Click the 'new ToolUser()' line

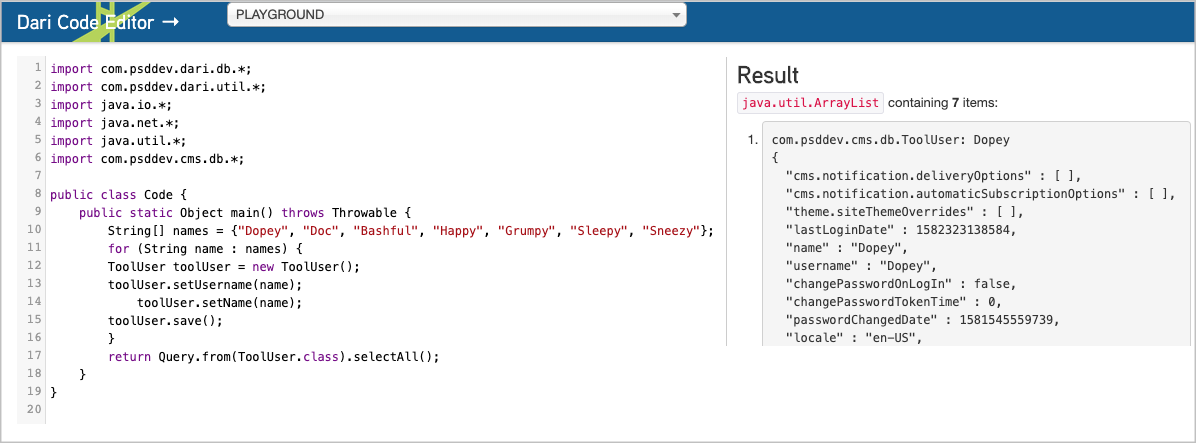pos(233,268)
